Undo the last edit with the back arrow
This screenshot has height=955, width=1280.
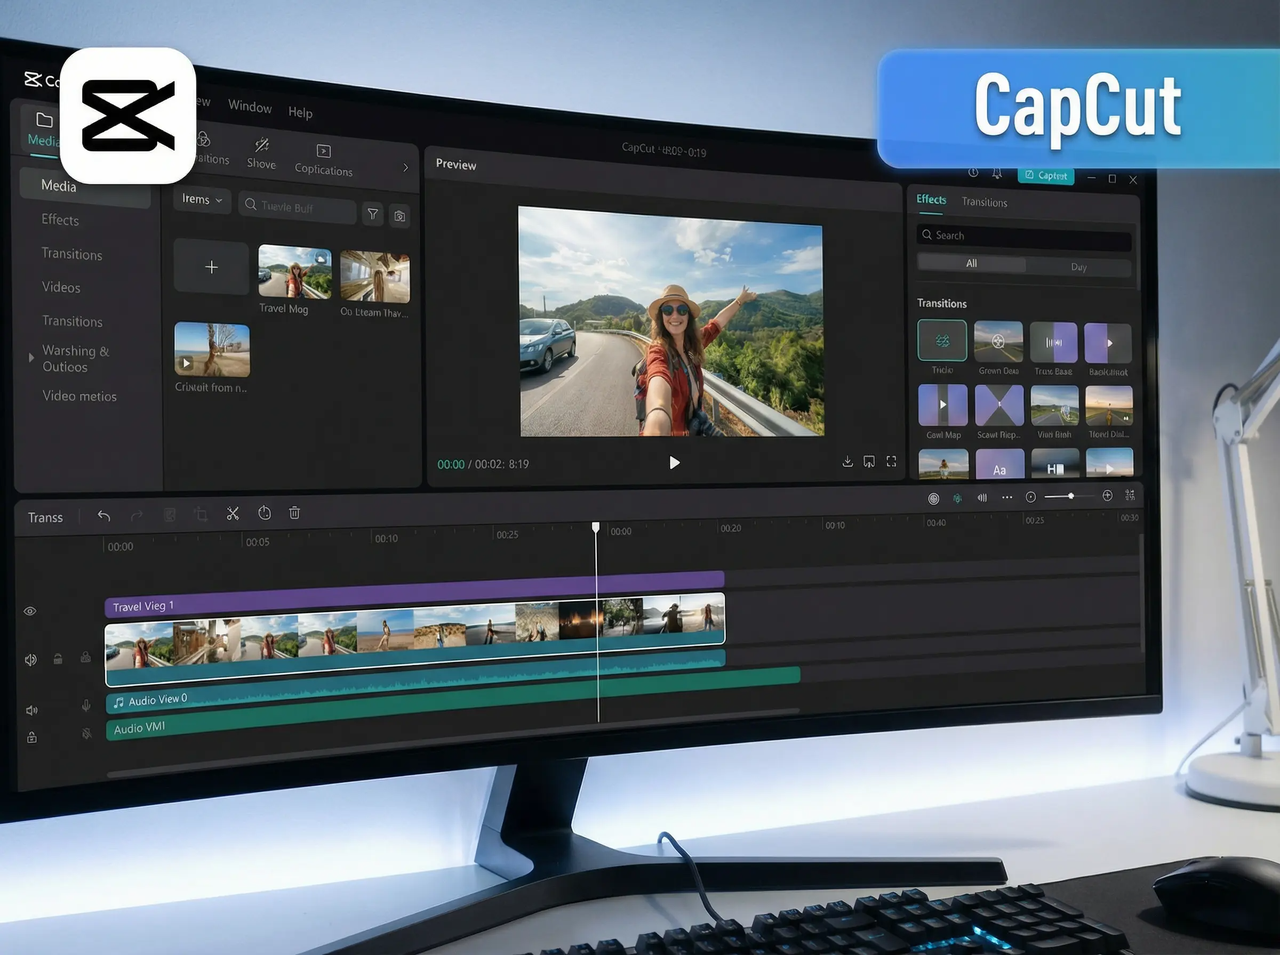104,514
